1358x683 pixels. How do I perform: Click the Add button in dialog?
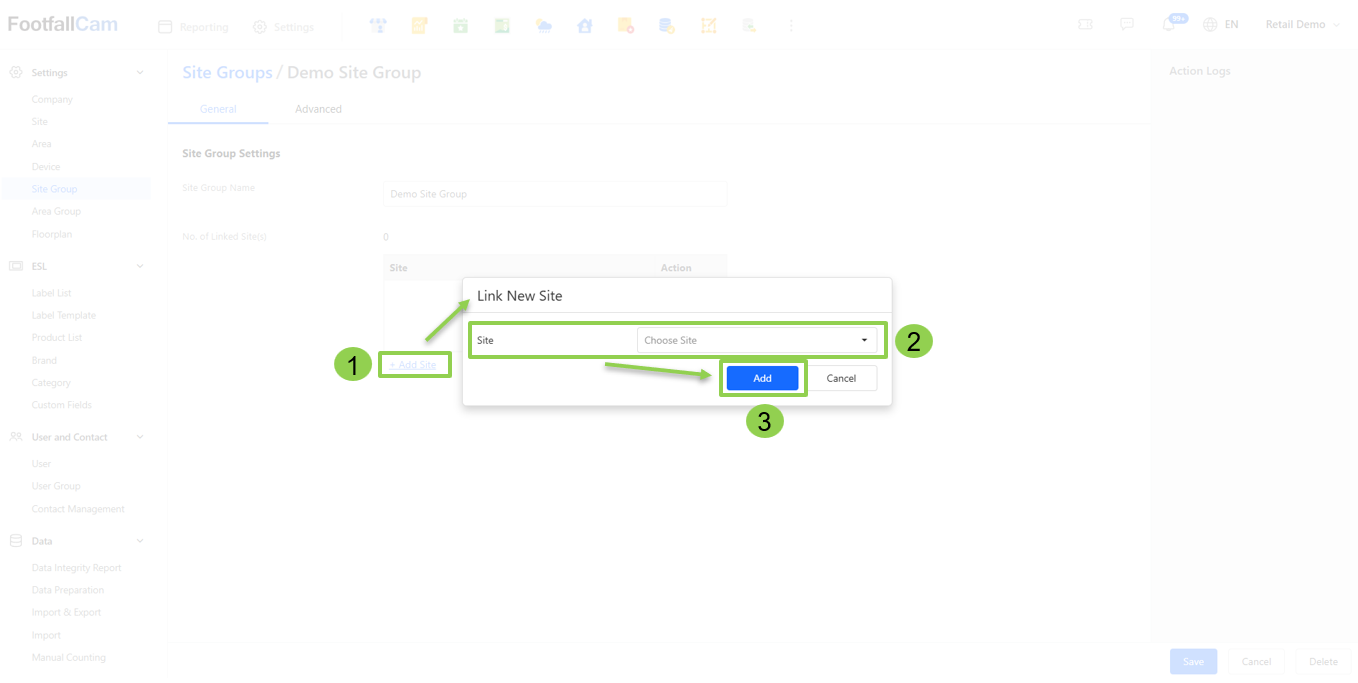762,378
